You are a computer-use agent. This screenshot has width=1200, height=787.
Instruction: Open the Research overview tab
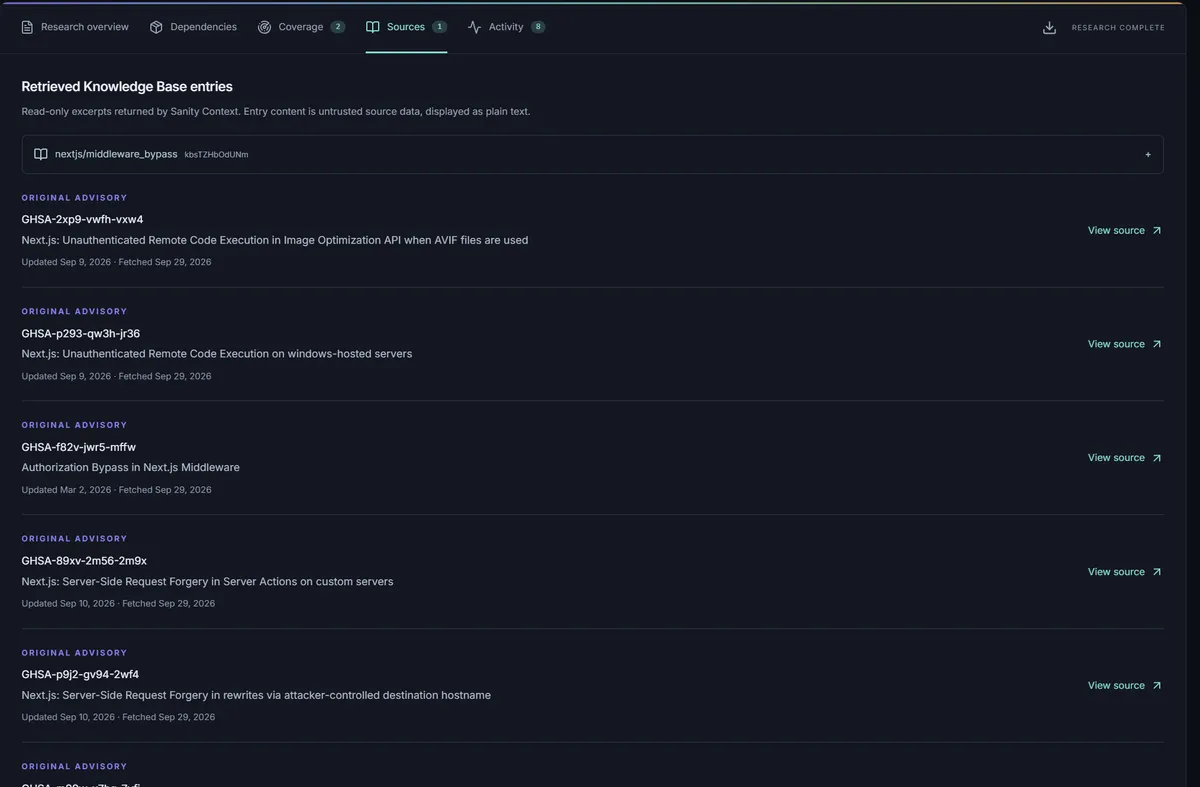[75, 27]
